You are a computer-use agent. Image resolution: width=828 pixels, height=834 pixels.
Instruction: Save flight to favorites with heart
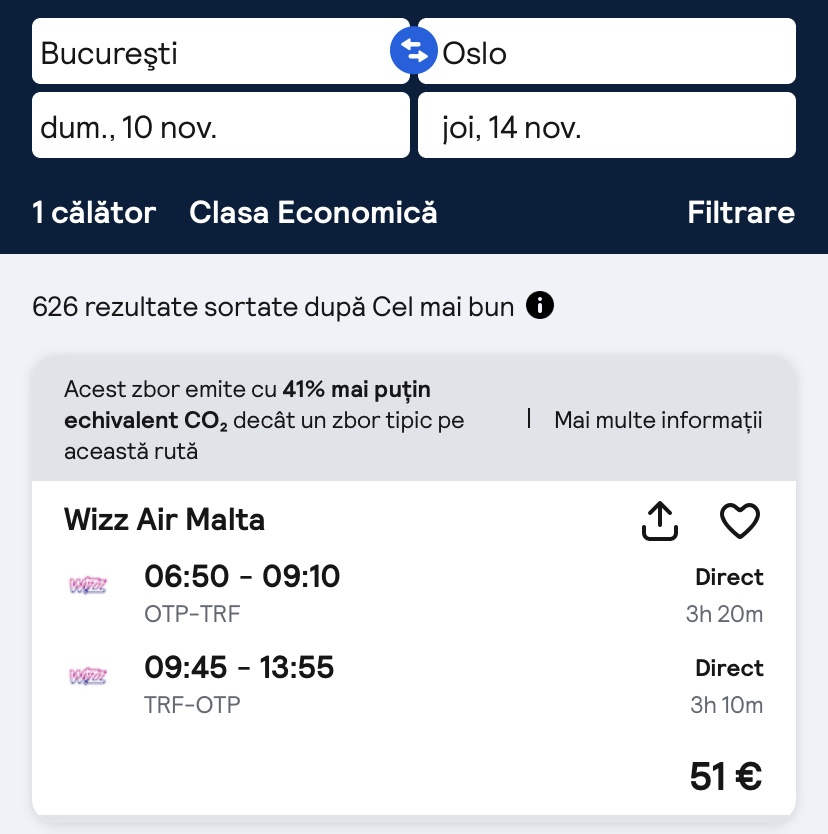[740, 521]
